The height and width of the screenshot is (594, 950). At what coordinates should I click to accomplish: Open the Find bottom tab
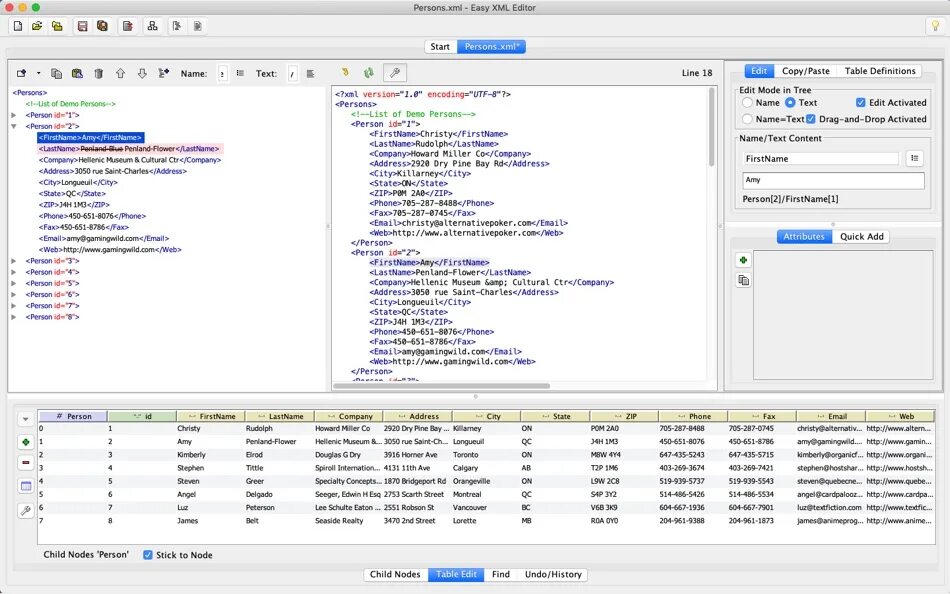click(x=500, y=574)
